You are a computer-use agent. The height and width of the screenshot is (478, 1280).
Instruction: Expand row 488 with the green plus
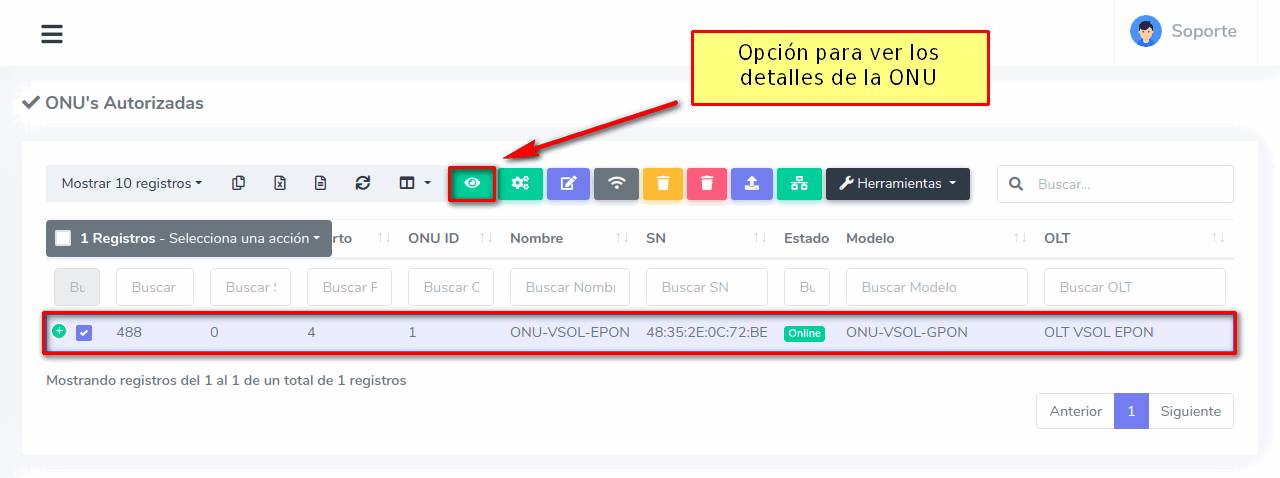point(59,331)
